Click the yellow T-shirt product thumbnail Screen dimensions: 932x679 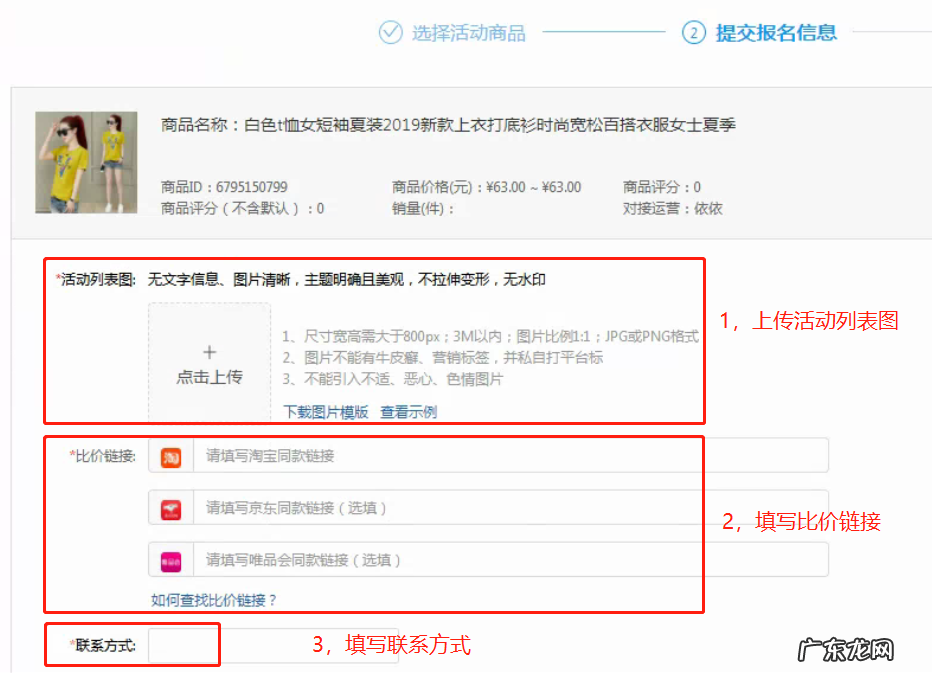tap(86, 162)
